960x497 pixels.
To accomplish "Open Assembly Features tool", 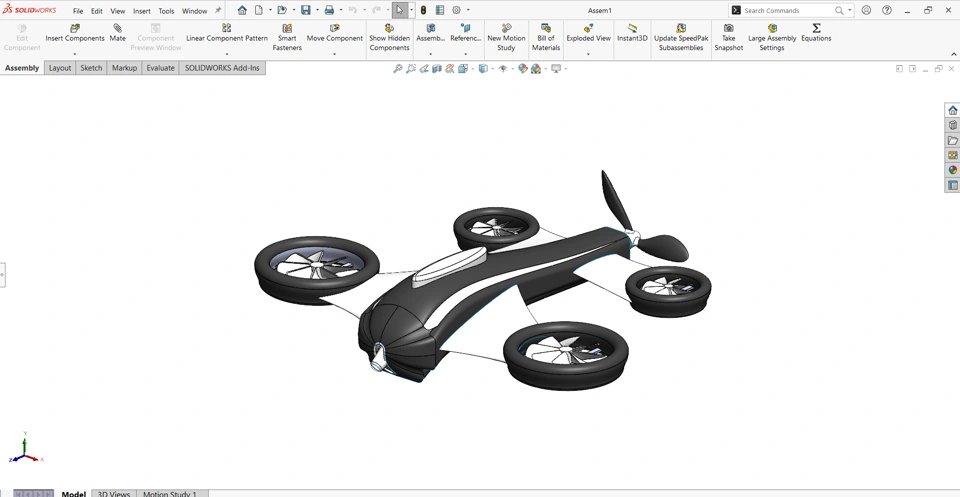I will click(430, 33).
